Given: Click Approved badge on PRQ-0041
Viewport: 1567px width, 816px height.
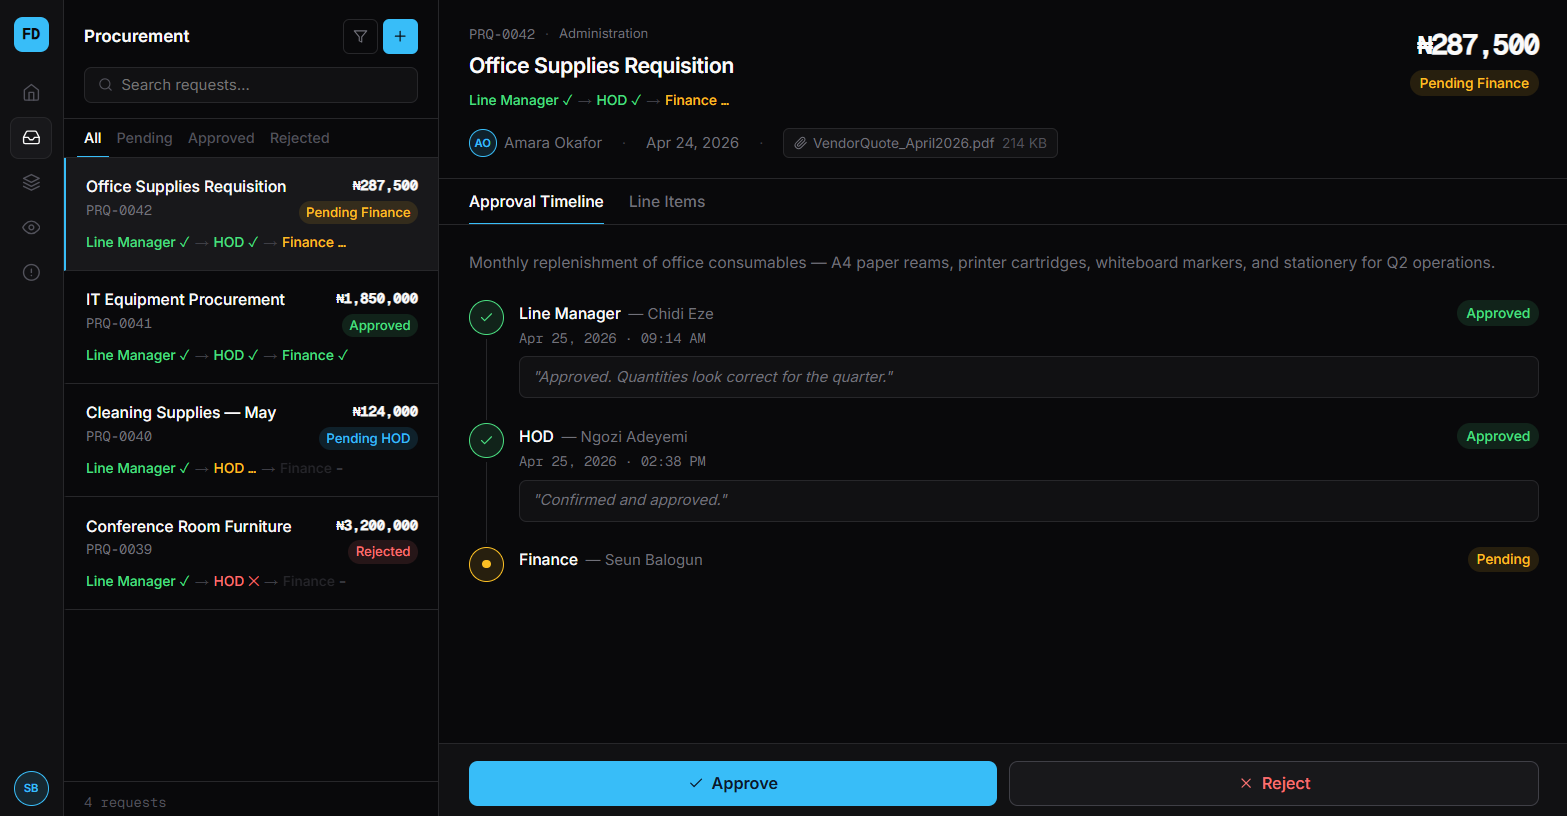Looking at the screenshot, I should coord(380,325).
